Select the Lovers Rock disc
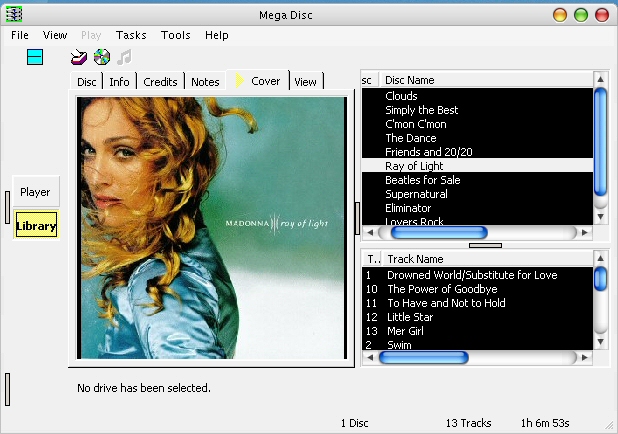 click(477, 220)
